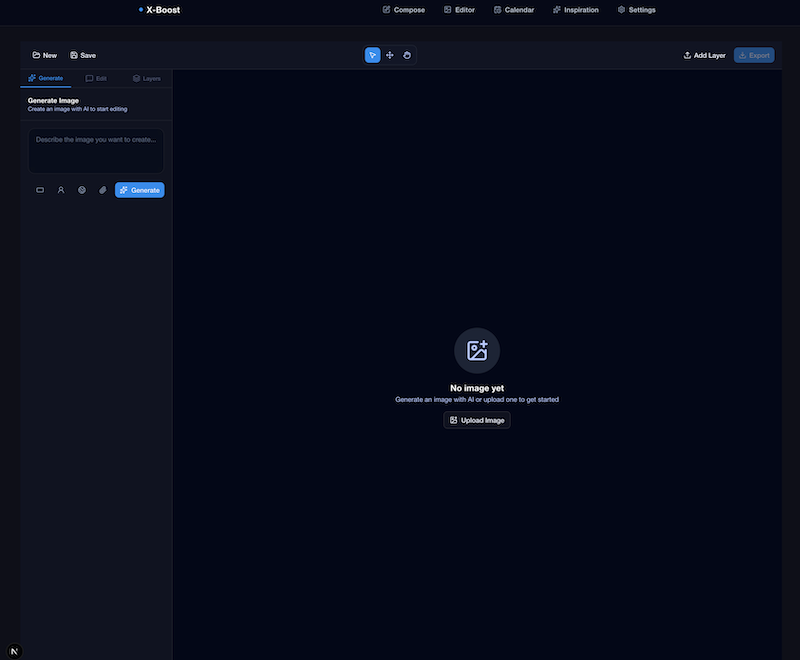Image resolution: width=800 pixels, height=660 pixels.
Task: Click the person icon below prompt
Action: (x=61, y=190)
